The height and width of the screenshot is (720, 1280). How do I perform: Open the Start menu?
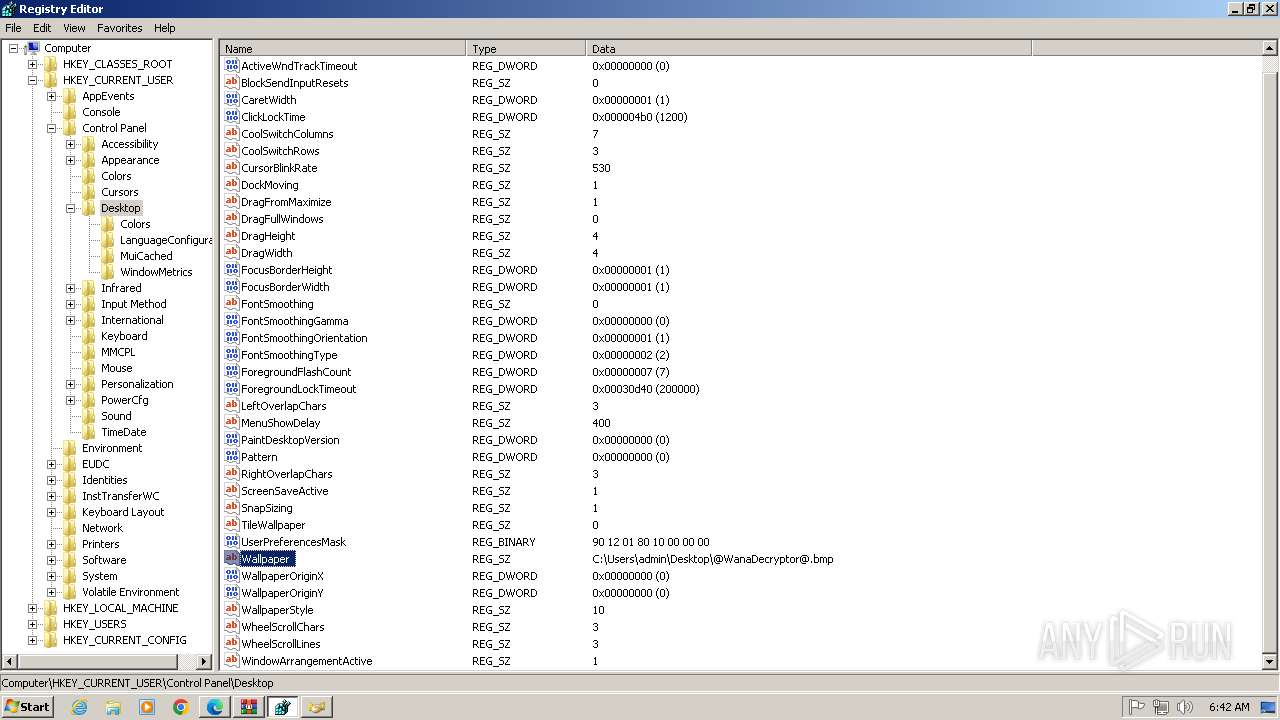27,706
